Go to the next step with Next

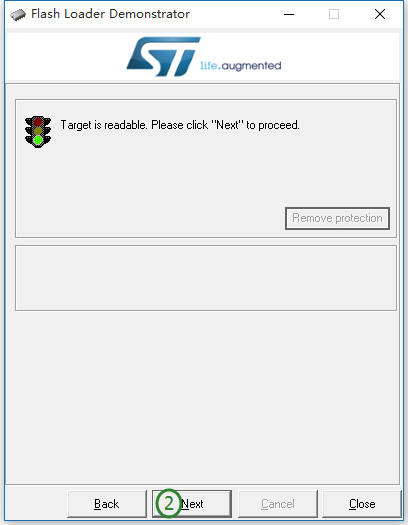coord(192,504)
